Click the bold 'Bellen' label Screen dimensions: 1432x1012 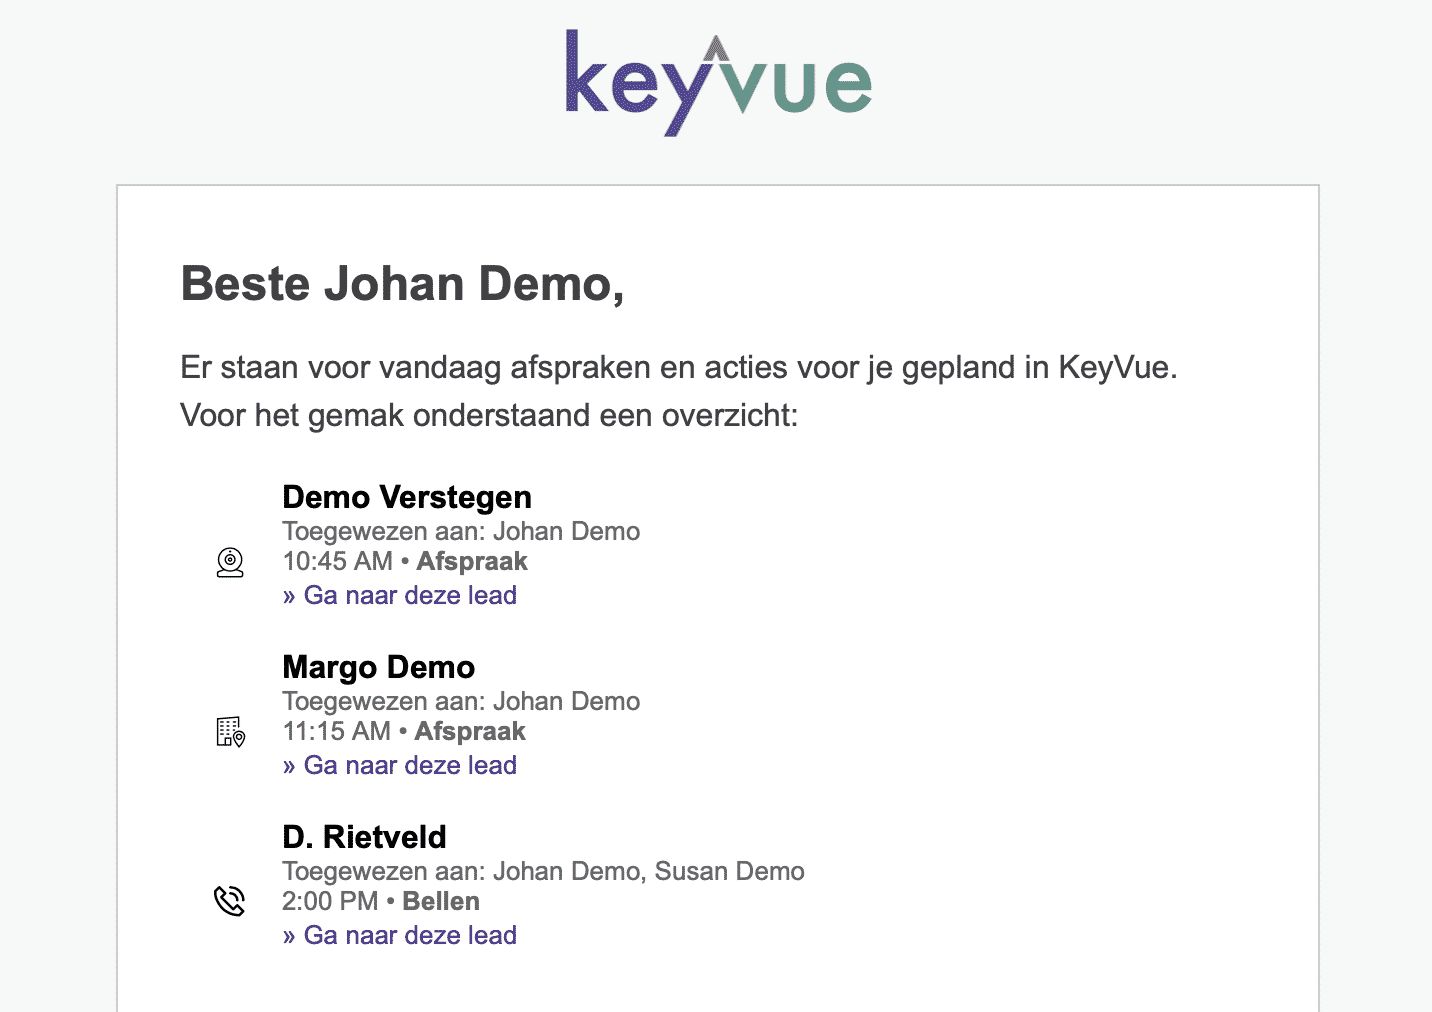pos(441,901)
